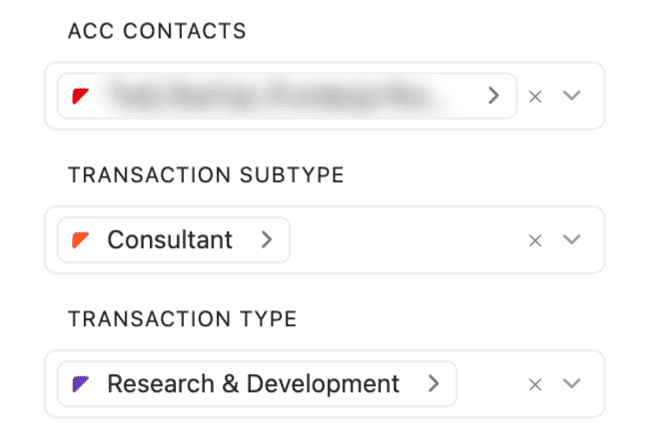Click the ACC CONTACTS field label

tap(157, 31)
